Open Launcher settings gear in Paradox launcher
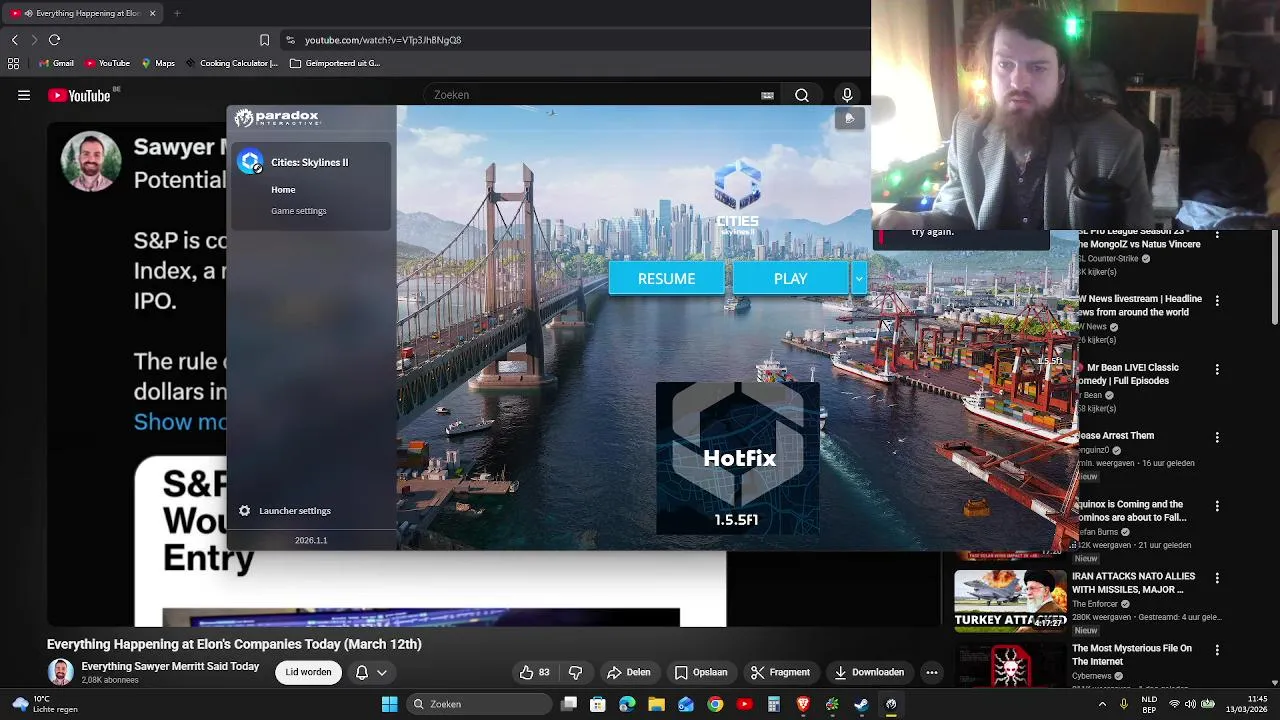This screenshot has width=1280, height=720. (x=245, y=511)
